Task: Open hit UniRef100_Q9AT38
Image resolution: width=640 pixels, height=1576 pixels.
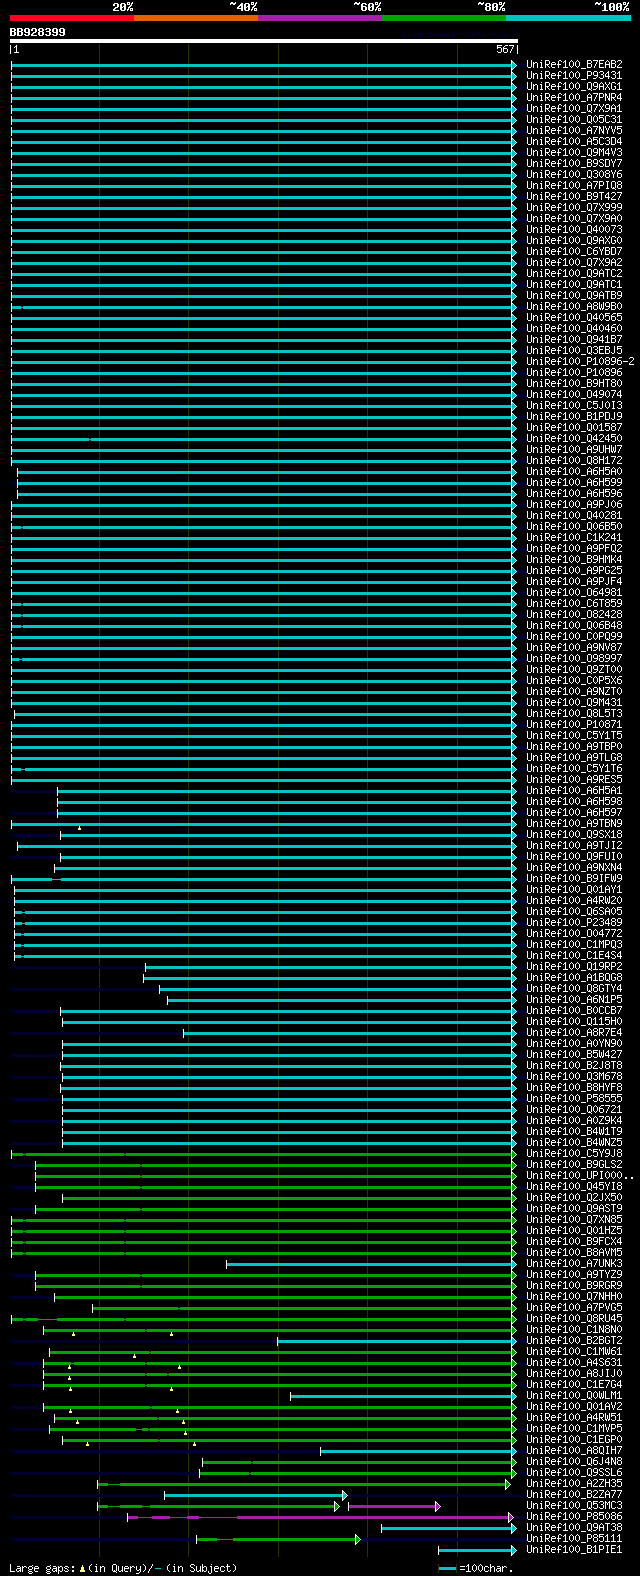Action: pyautogui.click(x=574, y=1528)
